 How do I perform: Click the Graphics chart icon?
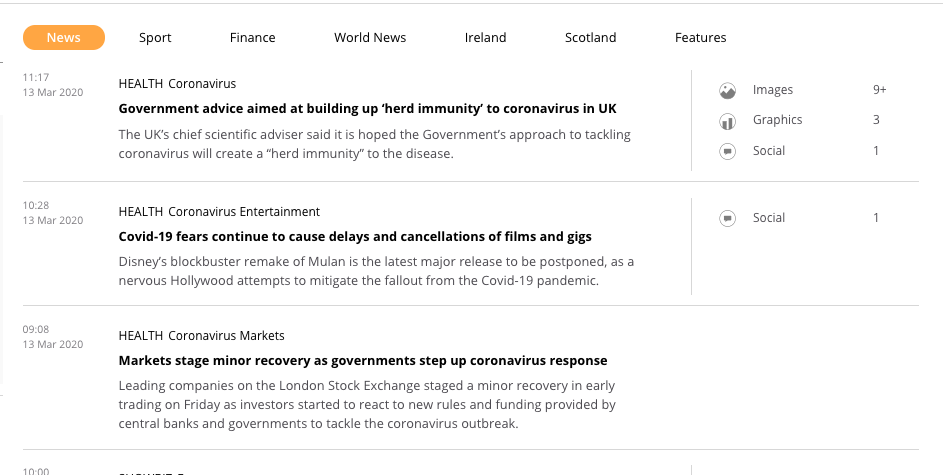coord(728,121)
